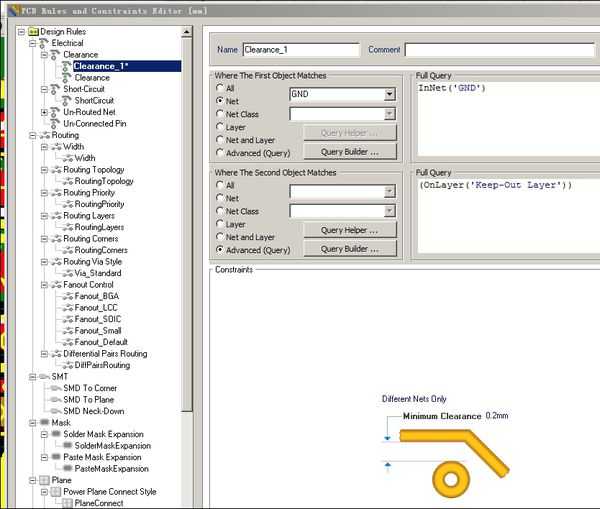Screen dimensions: 600x509
Task: Collapse the SMT tree node
Action: pyautogui.click(x=33, y=377)
